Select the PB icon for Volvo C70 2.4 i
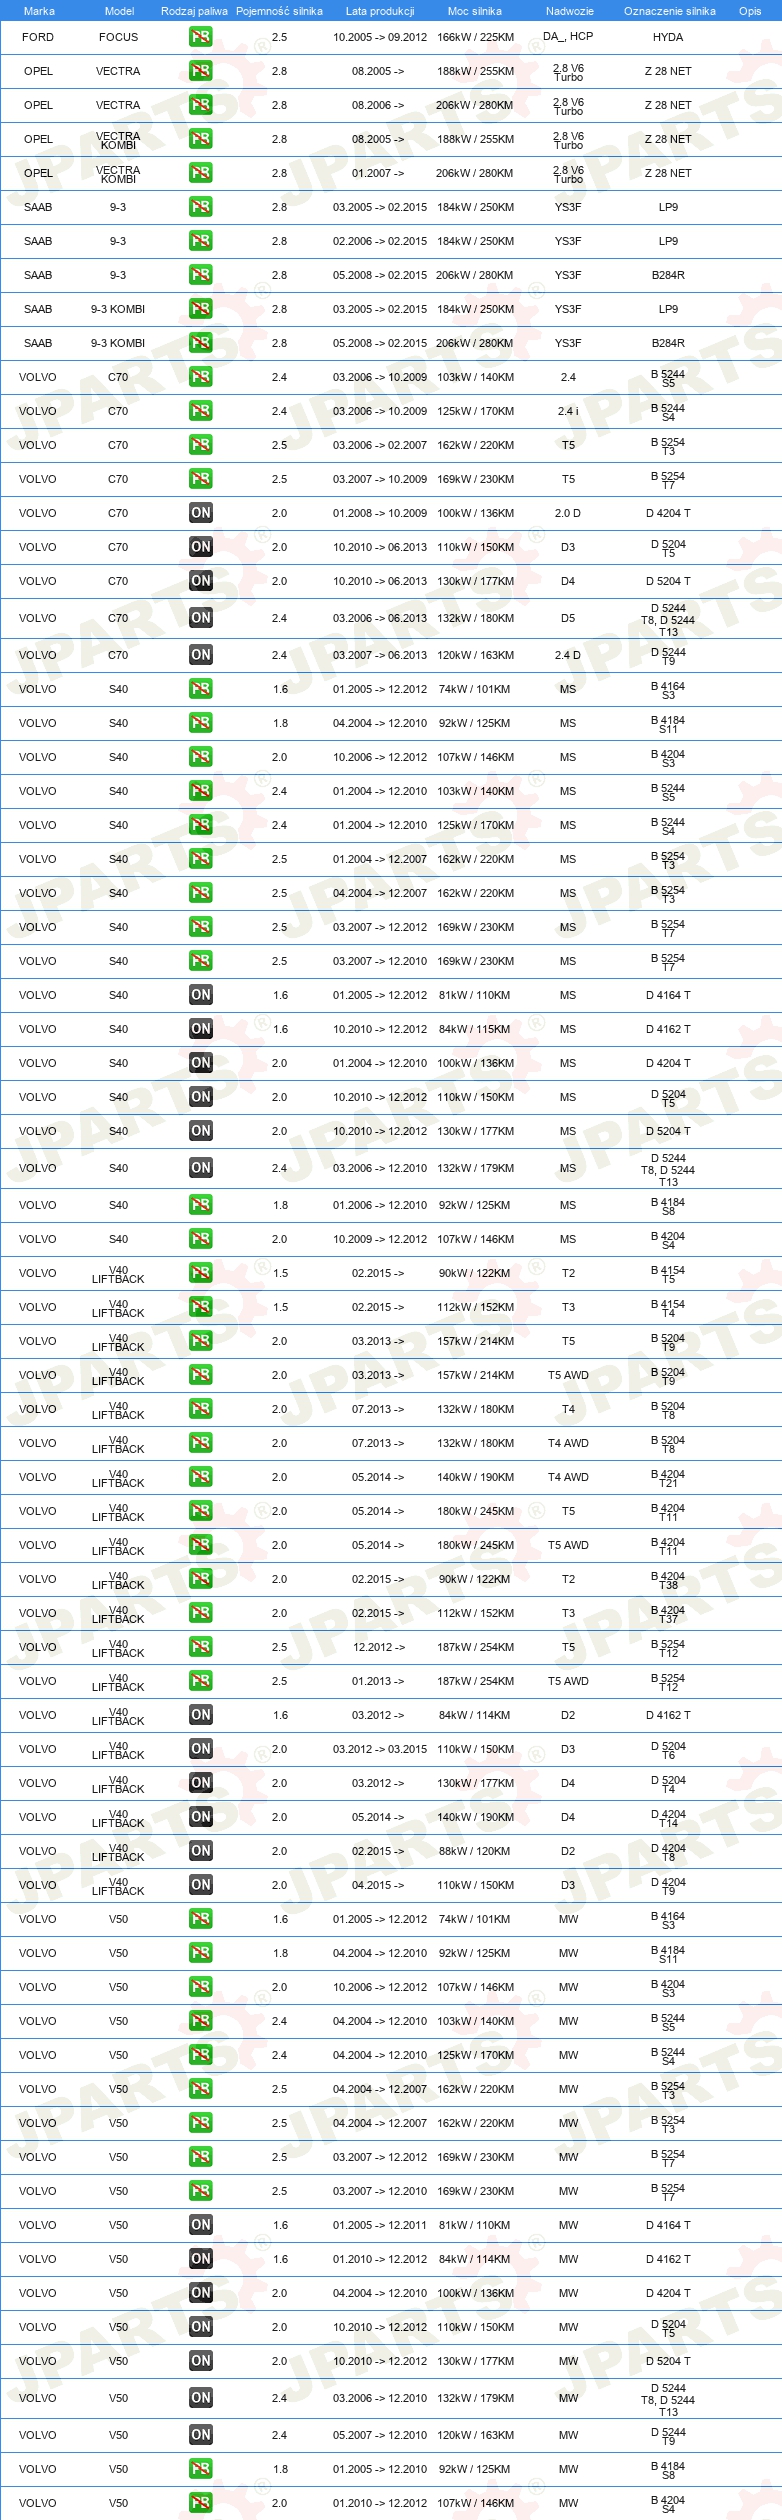The width and height of the screenshot is (782, 2520). (201, 411)
